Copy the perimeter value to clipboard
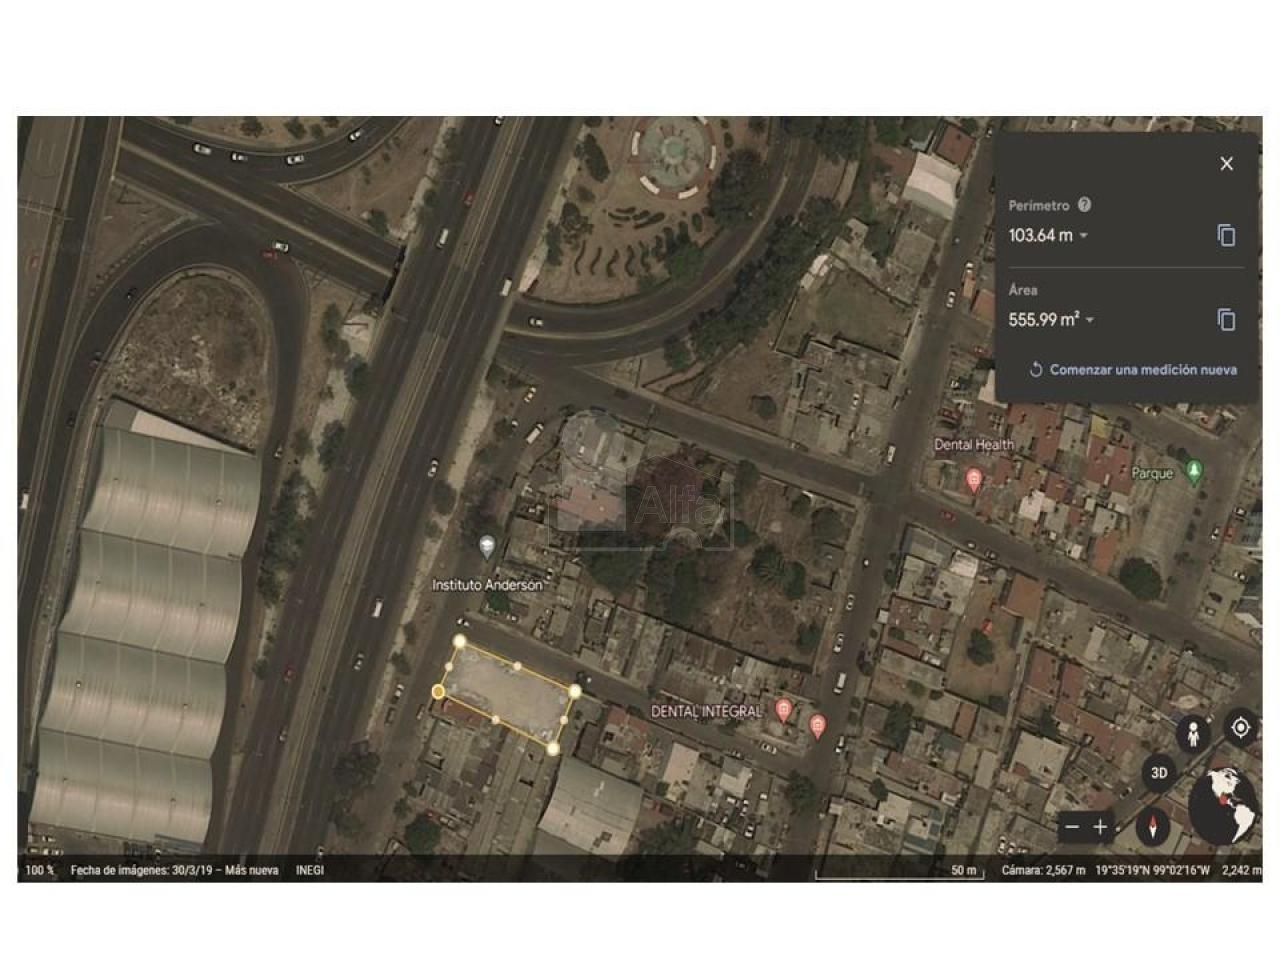Screen dimensions: 1280x960 [x=1226, y=235]
